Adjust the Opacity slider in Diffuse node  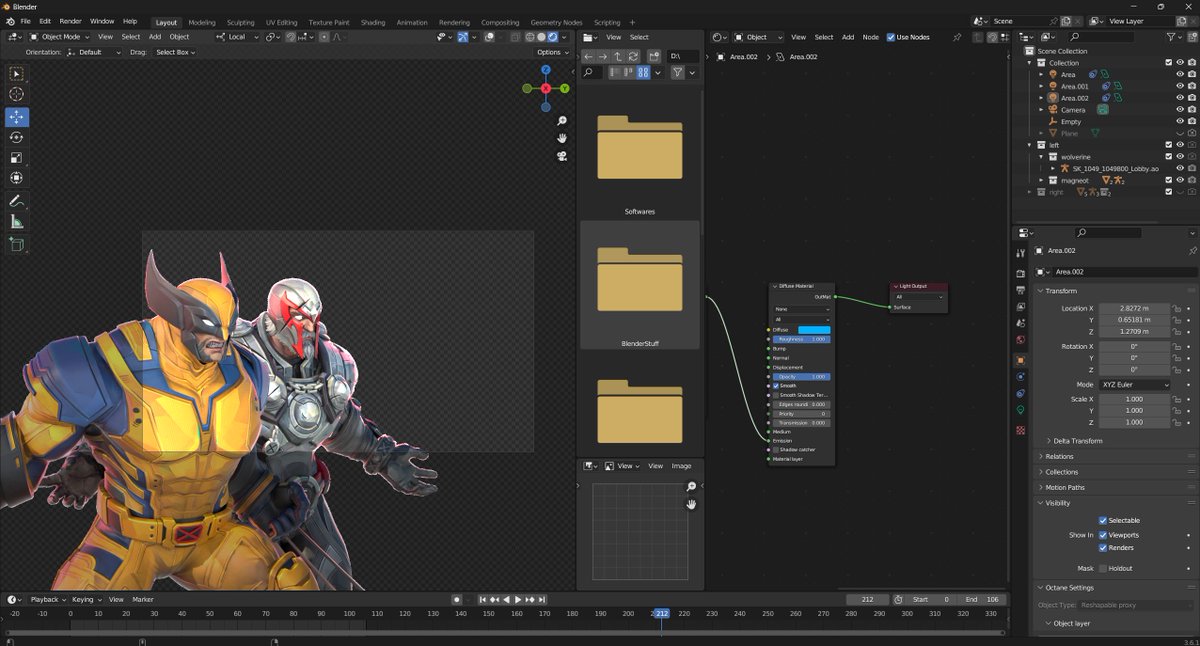click(x=802, y=376)
